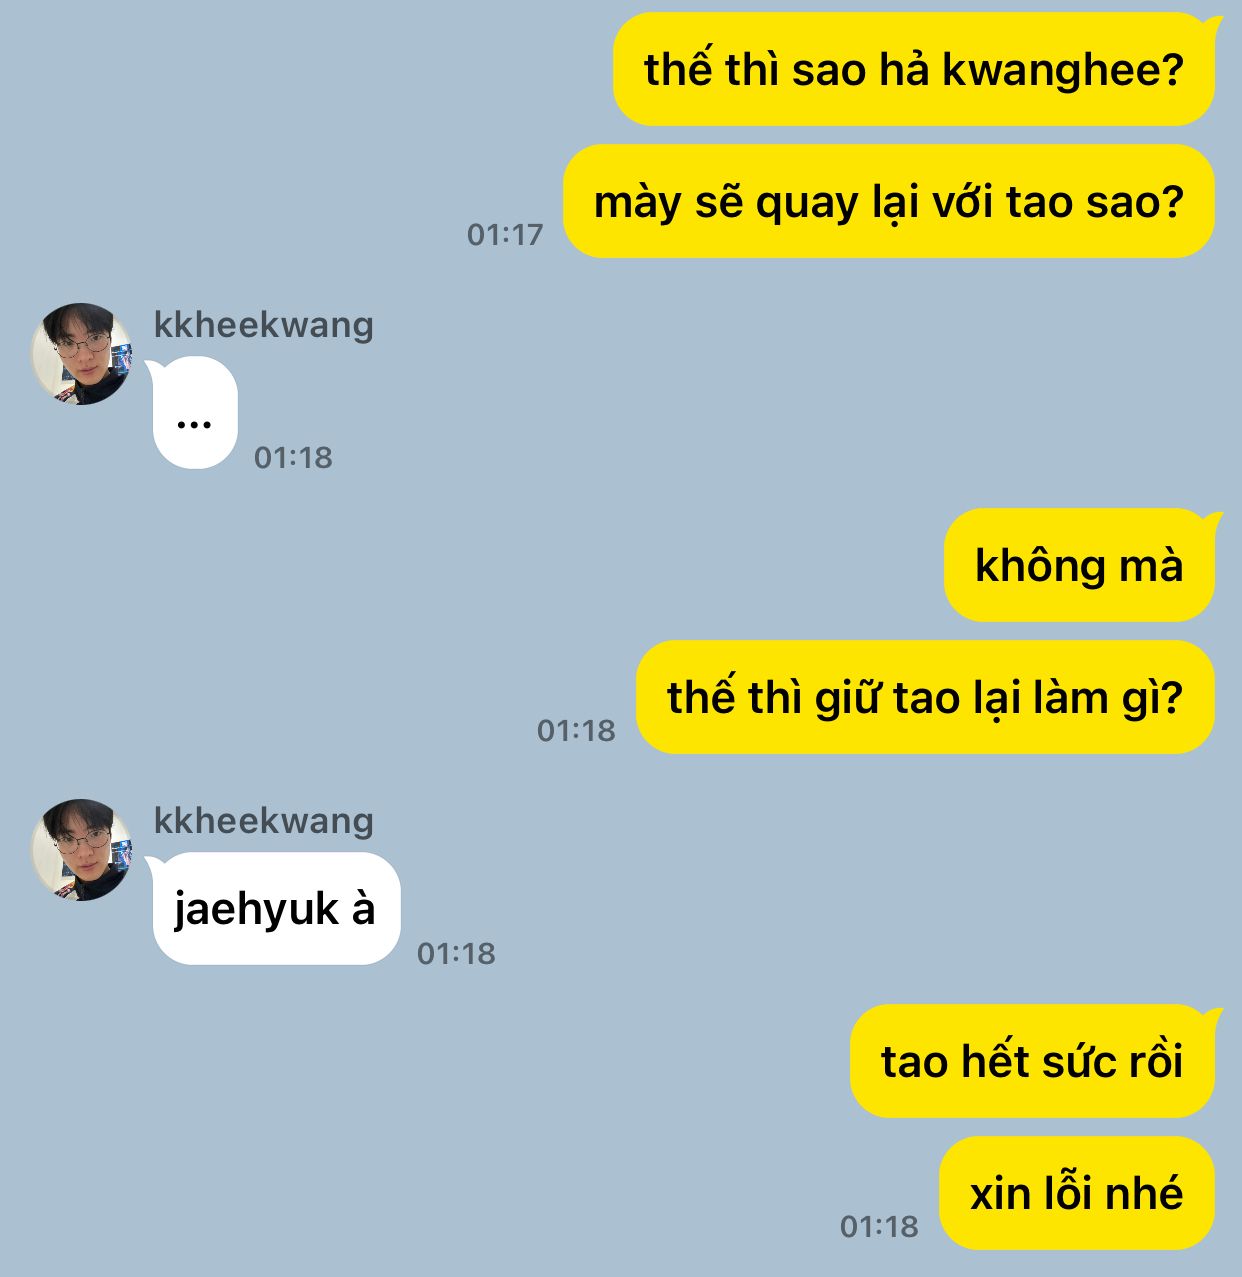Screen dimensions: 1242x1277
Task: Tap the "thế thì giữ tao lại làm gì?" message
Action: click(925, 697)
